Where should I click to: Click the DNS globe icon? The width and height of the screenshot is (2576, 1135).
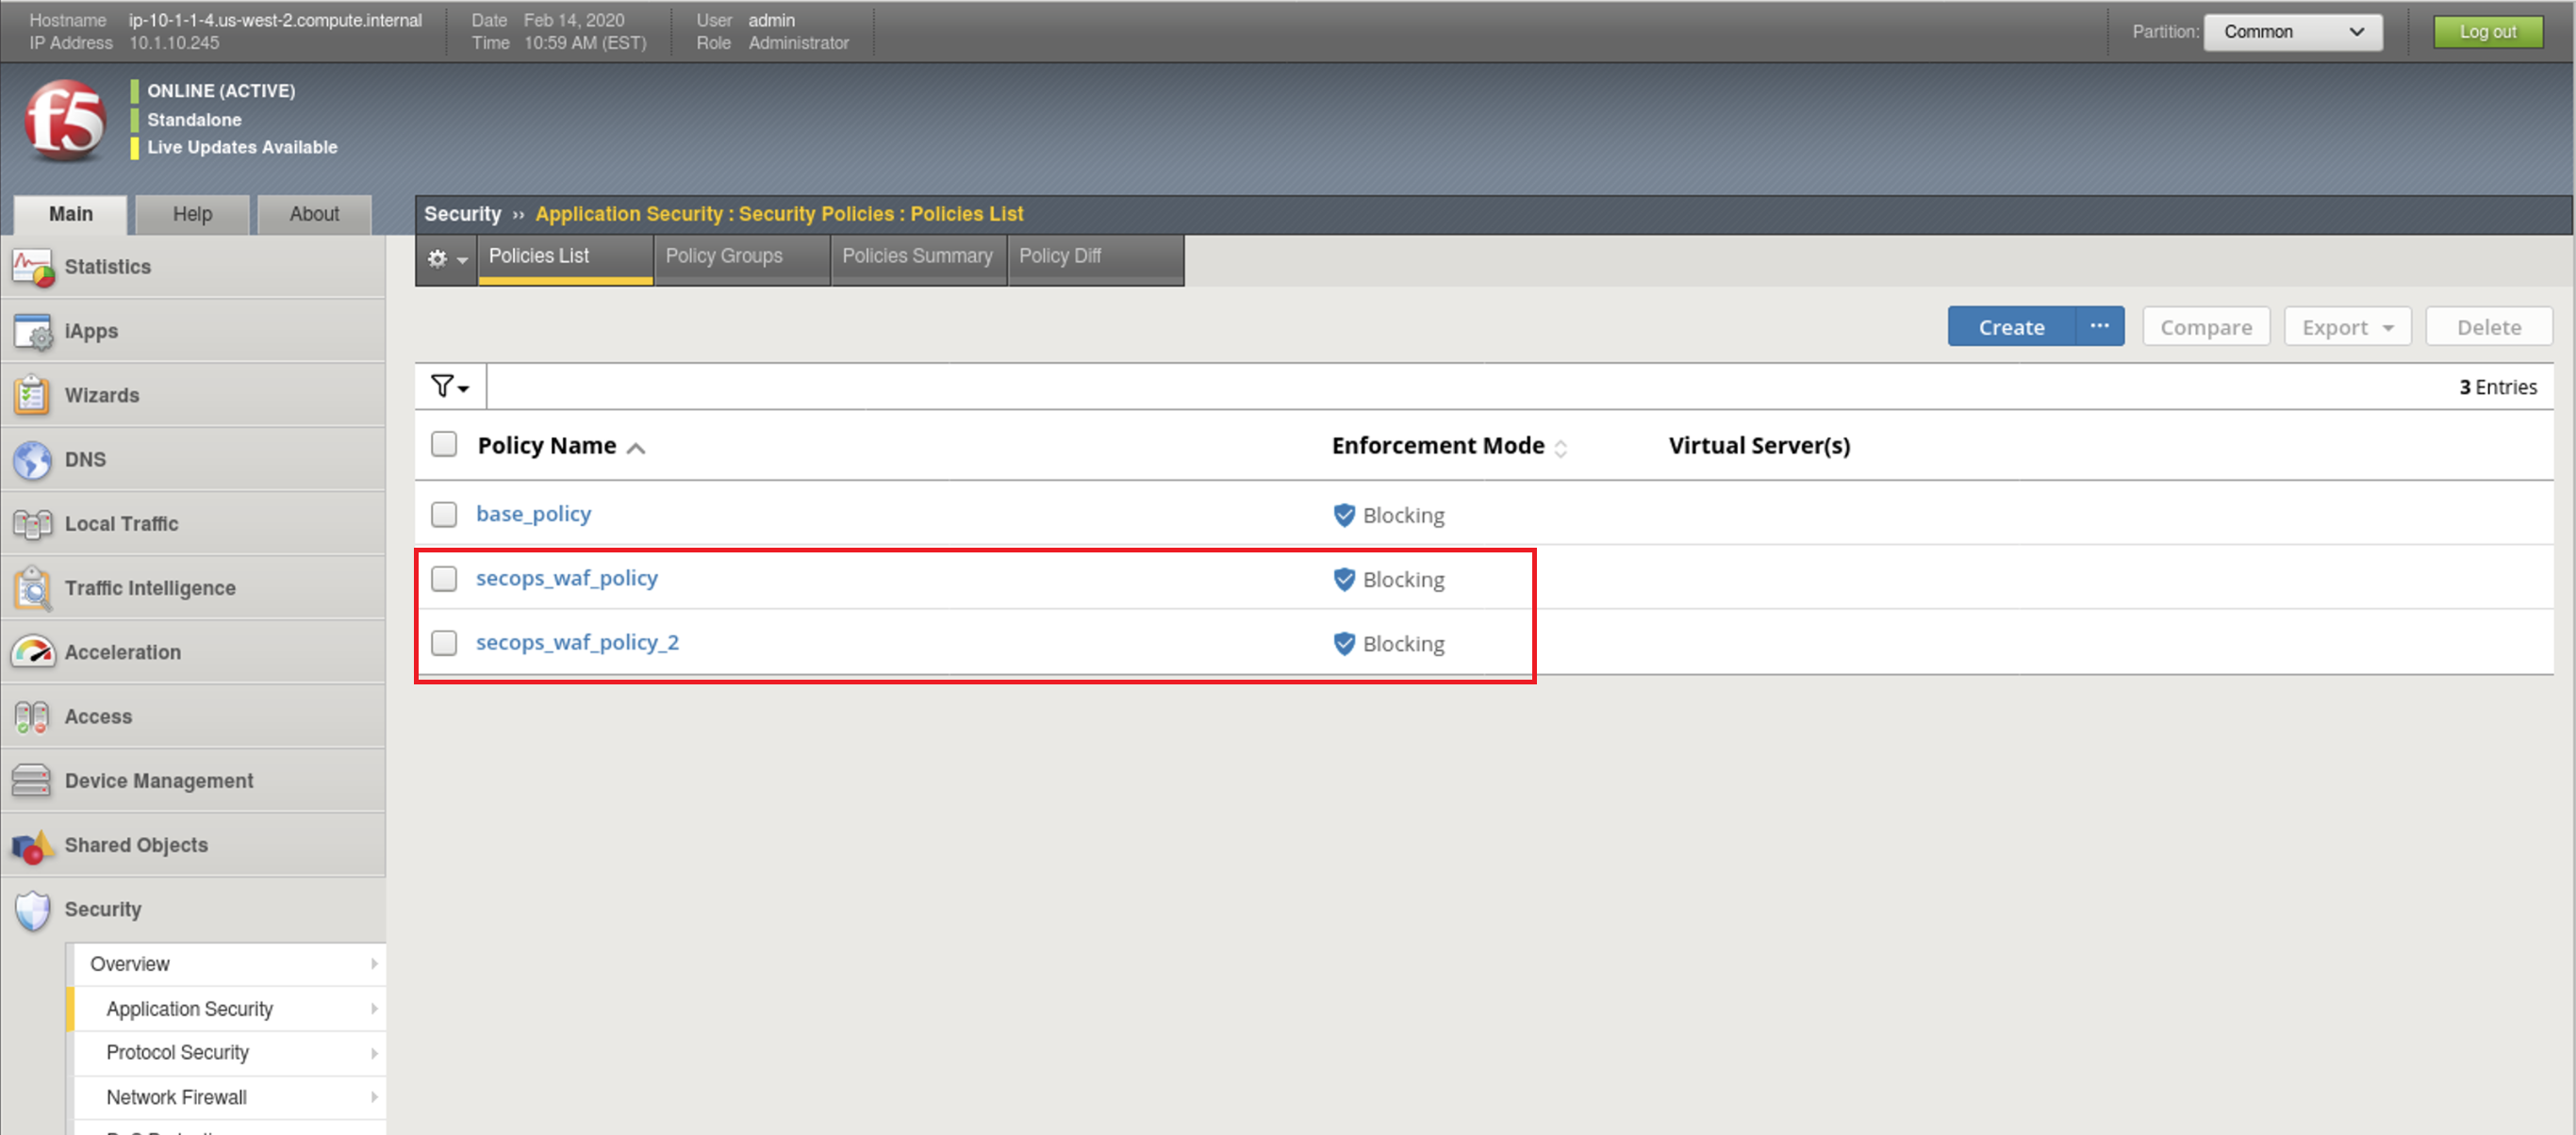pos(32,460)
